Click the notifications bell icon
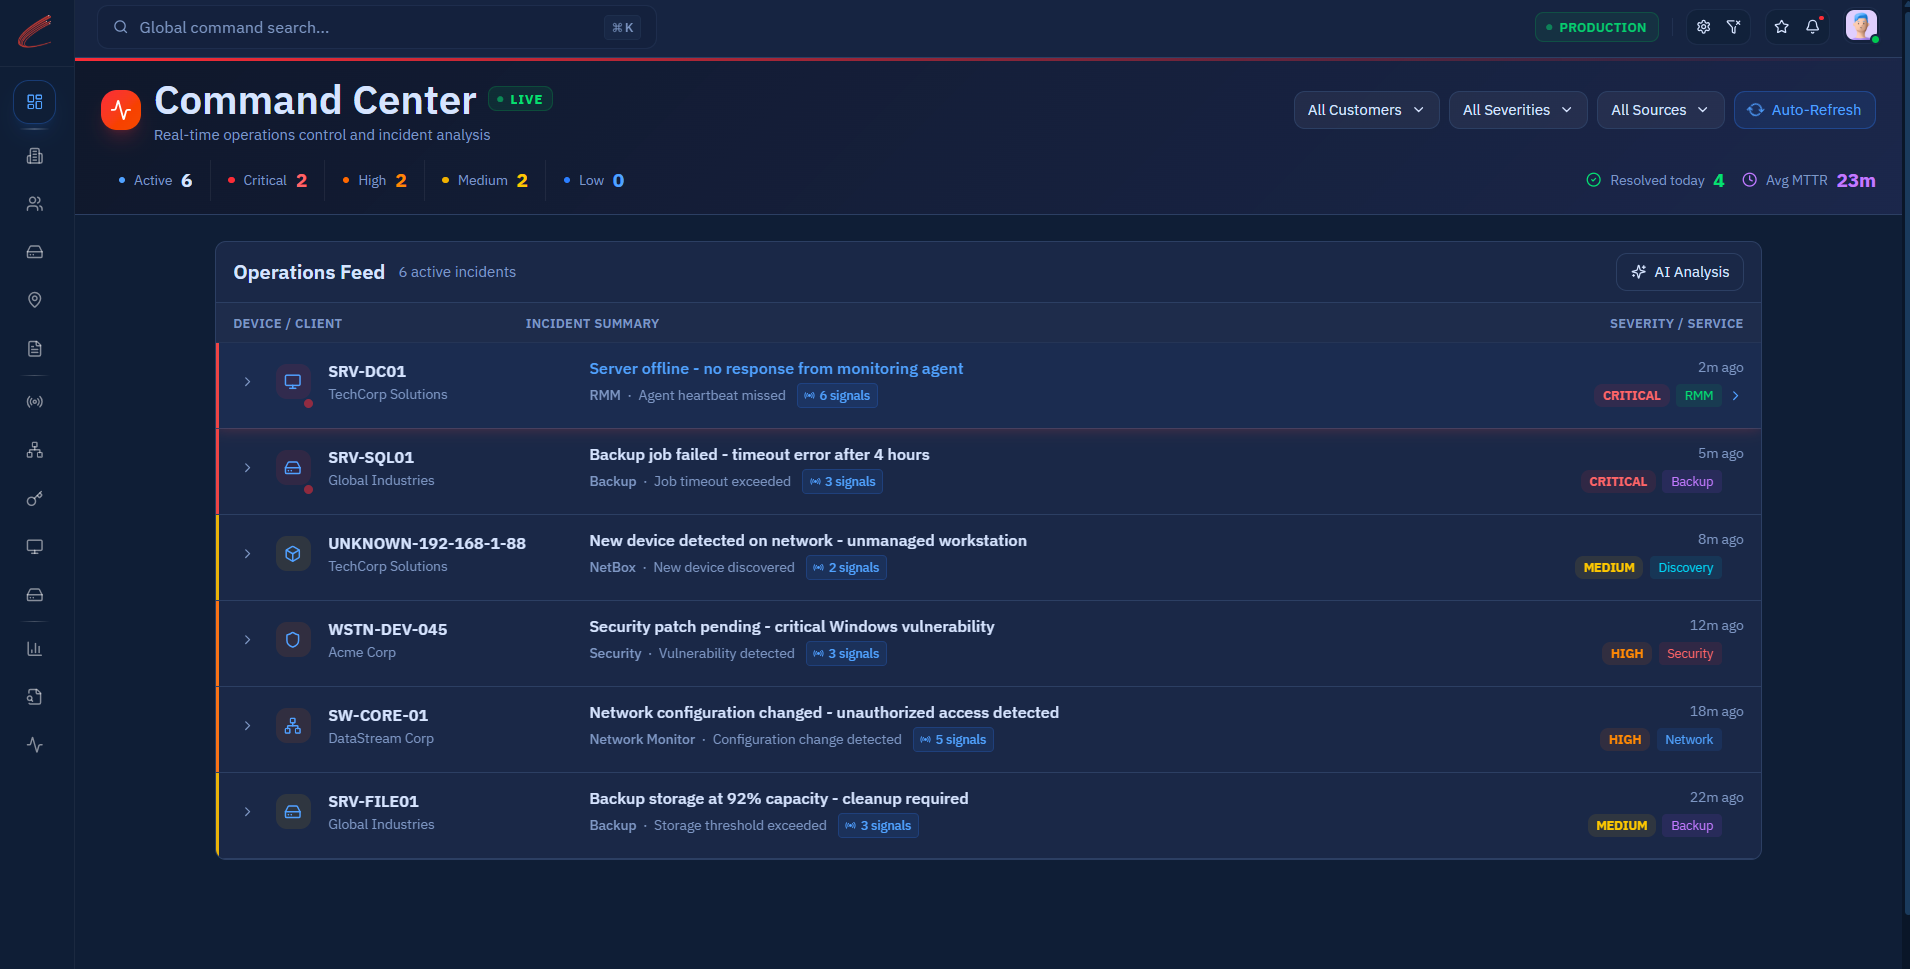The width and height of the screenshot is (1910, 969). tap(1812, 27)
